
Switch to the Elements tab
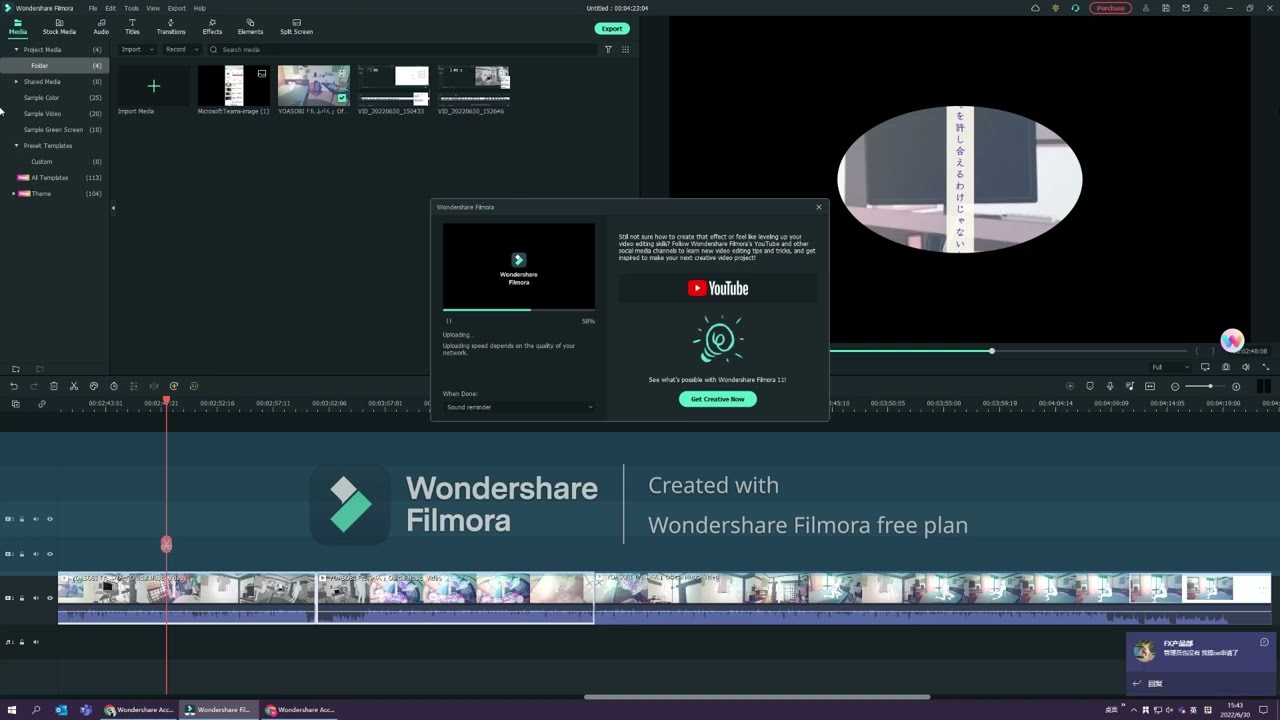250,27
